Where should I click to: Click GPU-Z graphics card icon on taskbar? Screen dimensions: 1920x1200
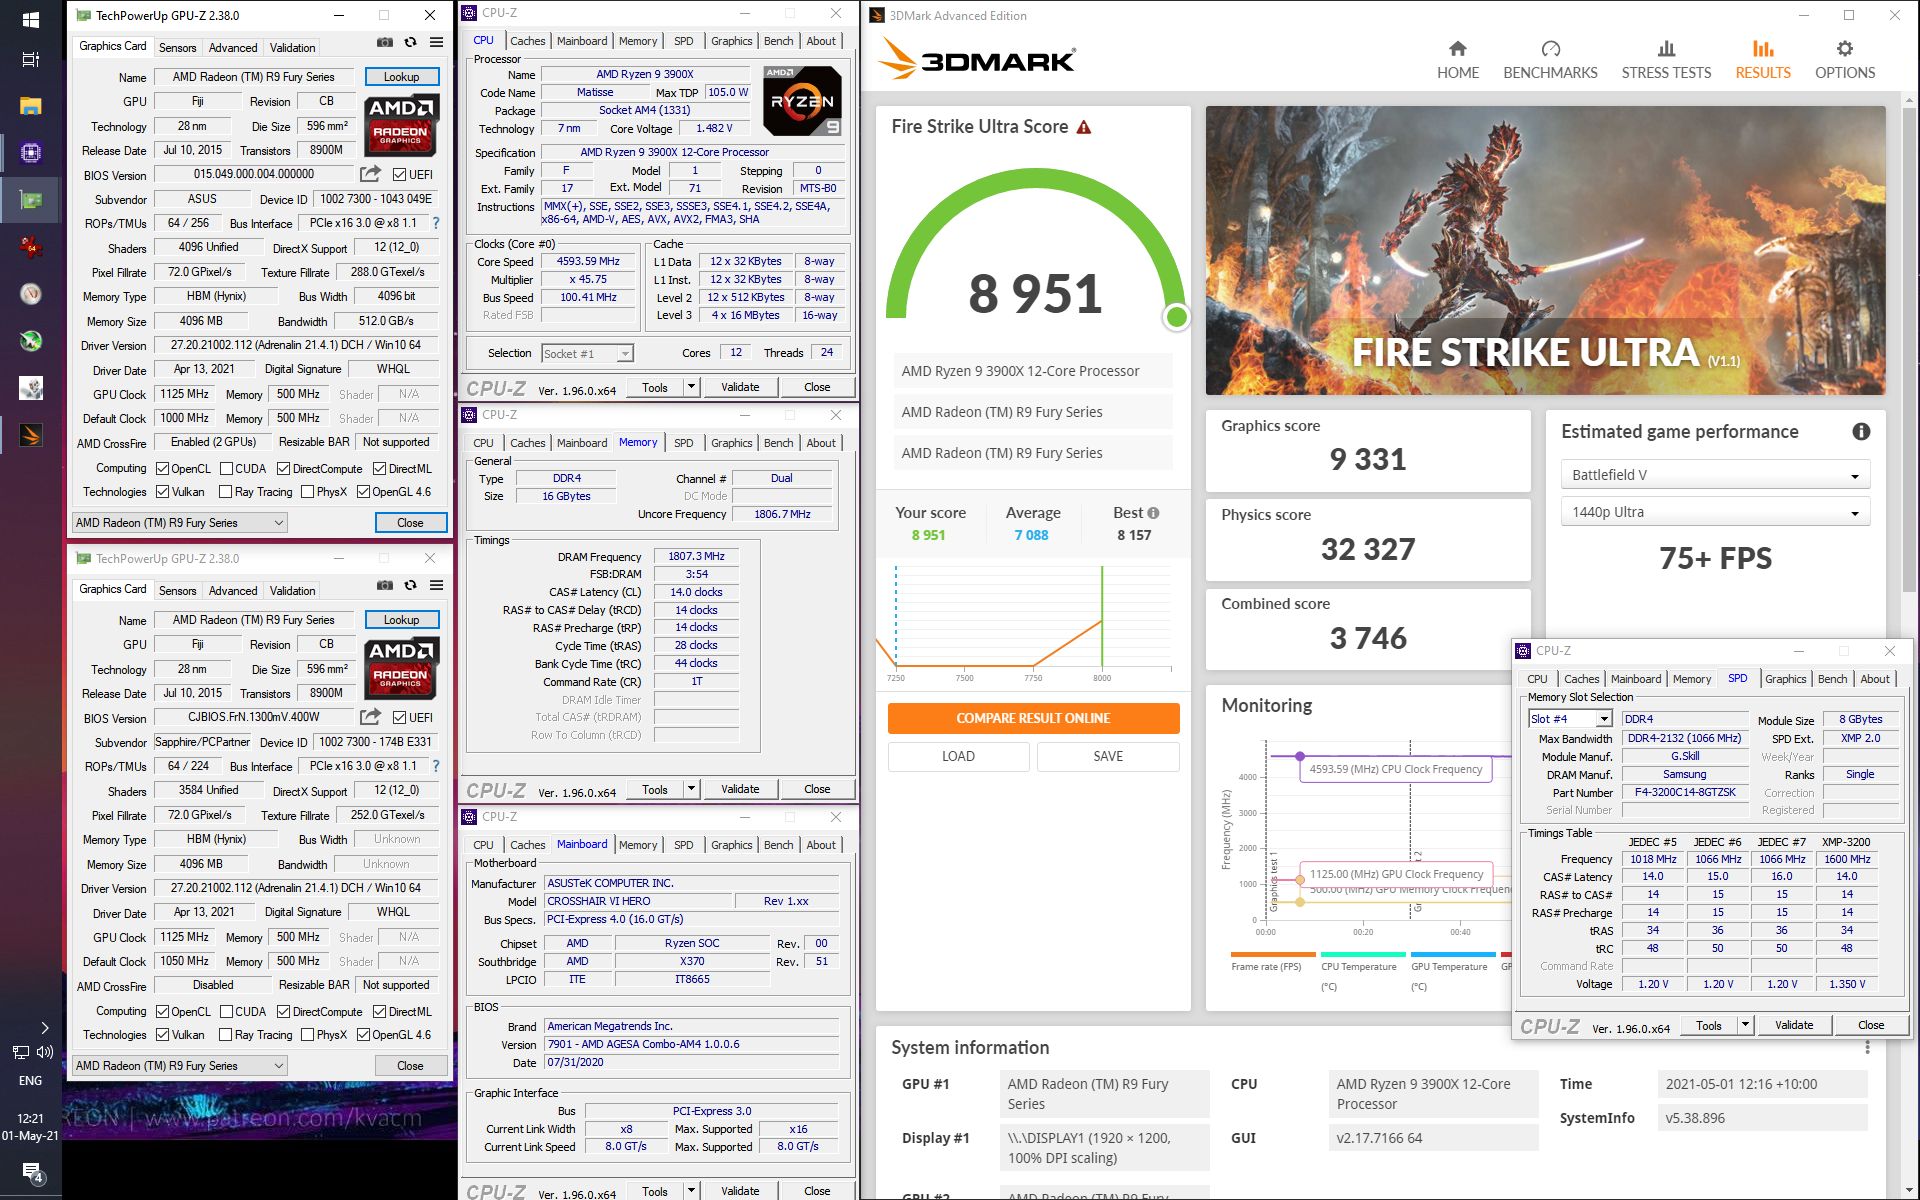coord(31,200)
